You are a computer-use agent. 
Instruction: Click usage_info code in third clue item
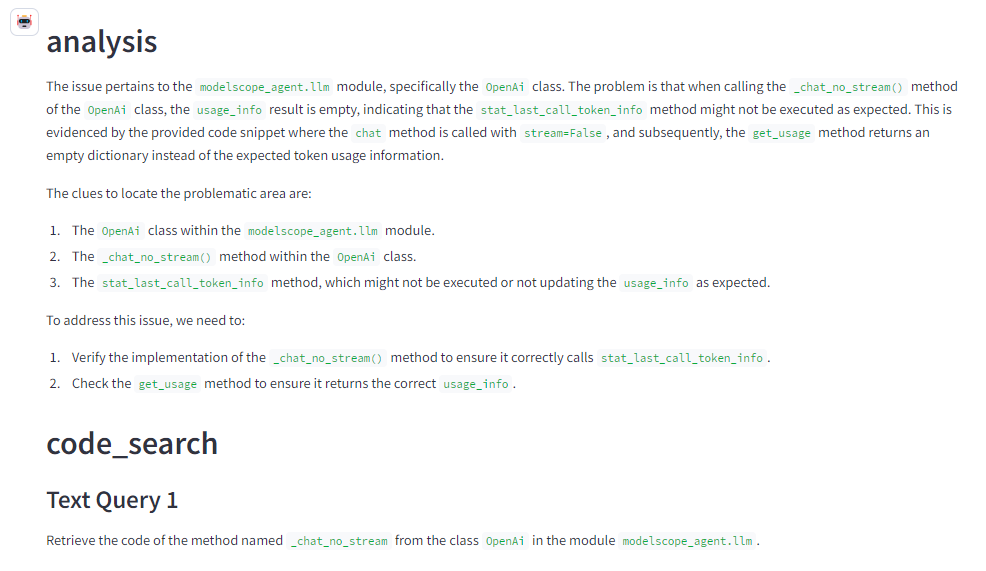pos(656,283)
